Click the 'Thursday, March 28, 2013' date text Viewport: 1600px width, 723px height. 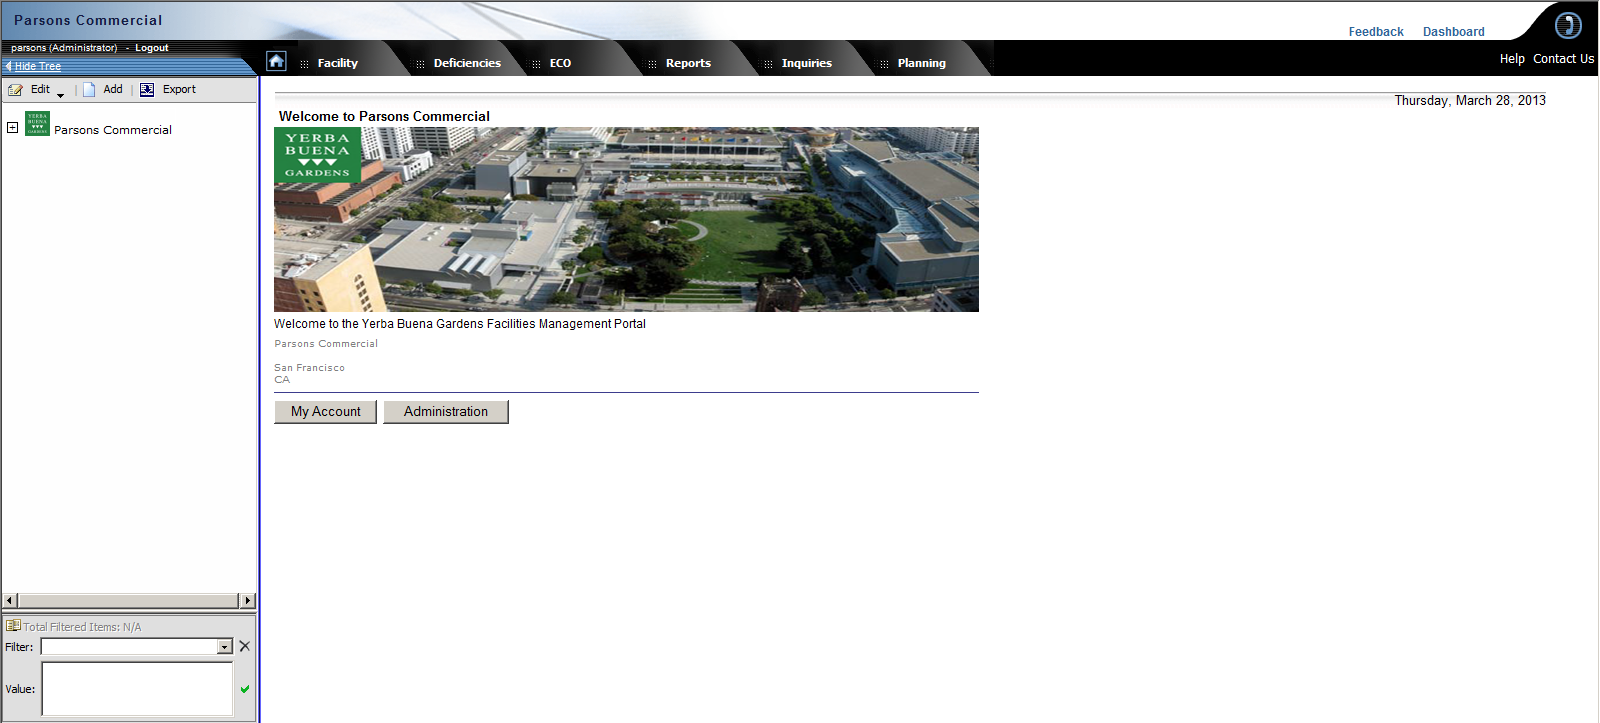(1470, 101)
